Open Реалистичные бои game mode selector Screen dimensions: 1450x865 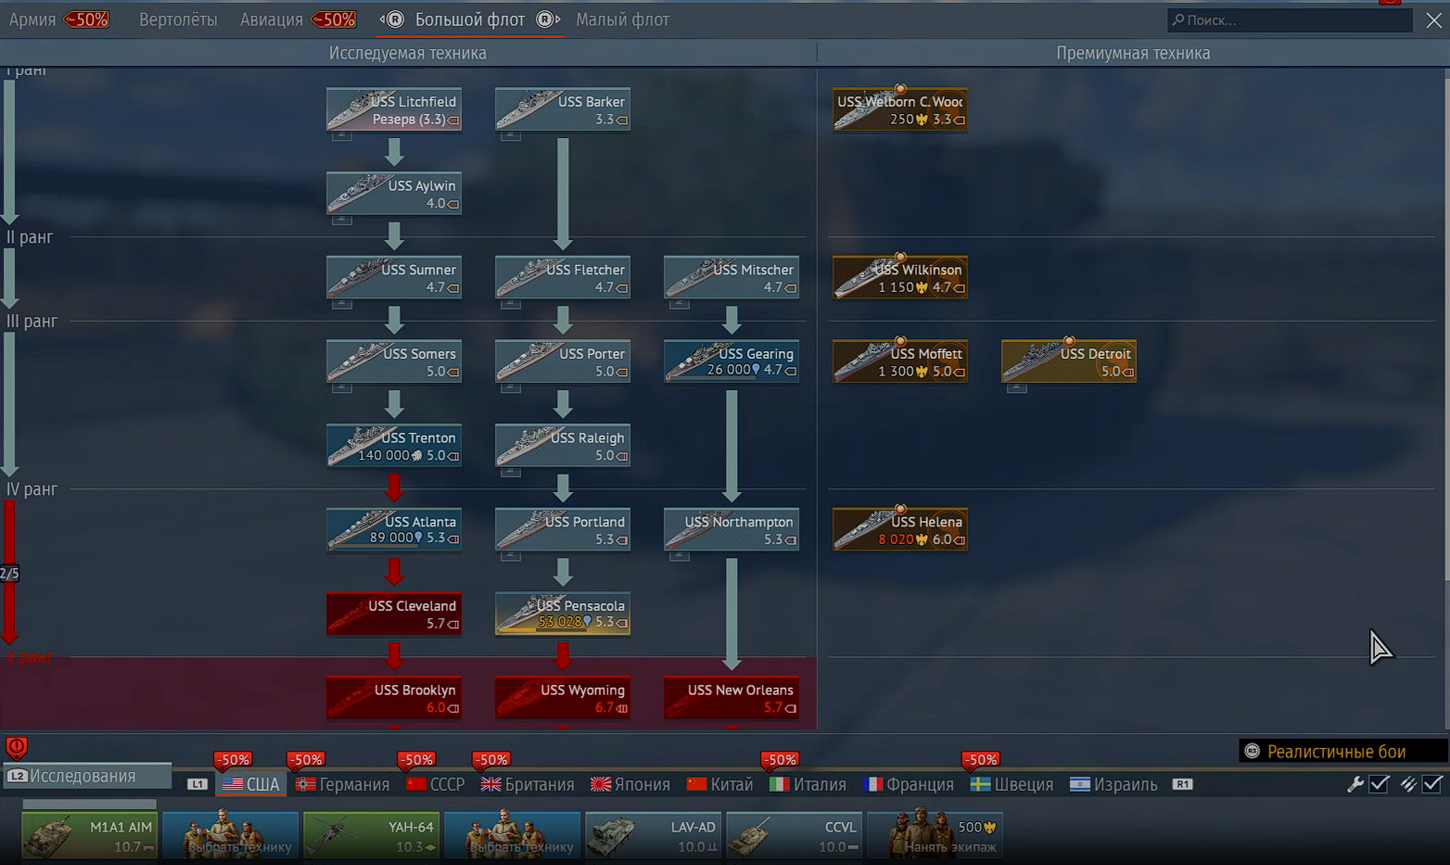pos(1342,751)
